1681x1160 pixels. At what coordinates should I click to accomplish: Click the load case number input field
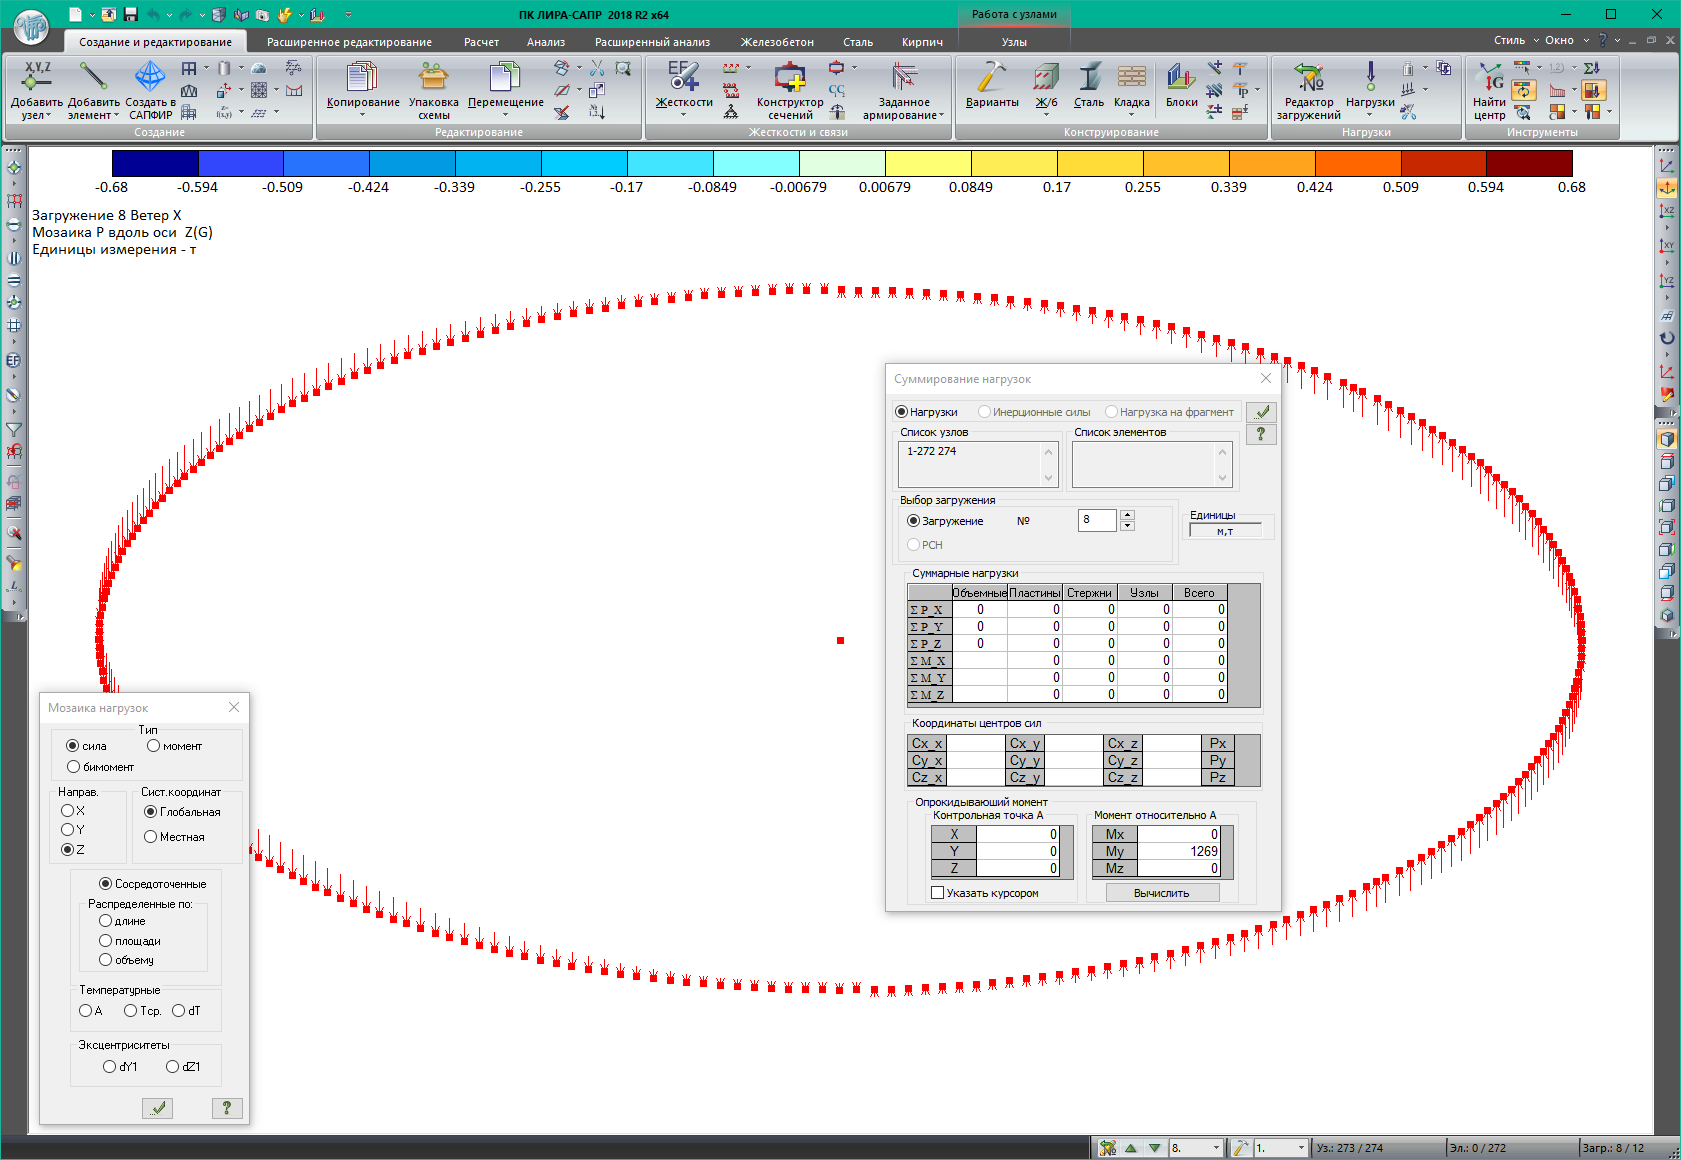pyautogui.click(x=1097, y=520)
